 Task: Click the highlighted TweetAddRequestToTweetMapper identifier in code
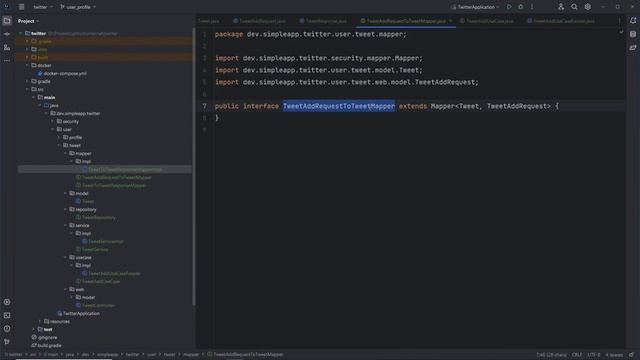point(339,106)
